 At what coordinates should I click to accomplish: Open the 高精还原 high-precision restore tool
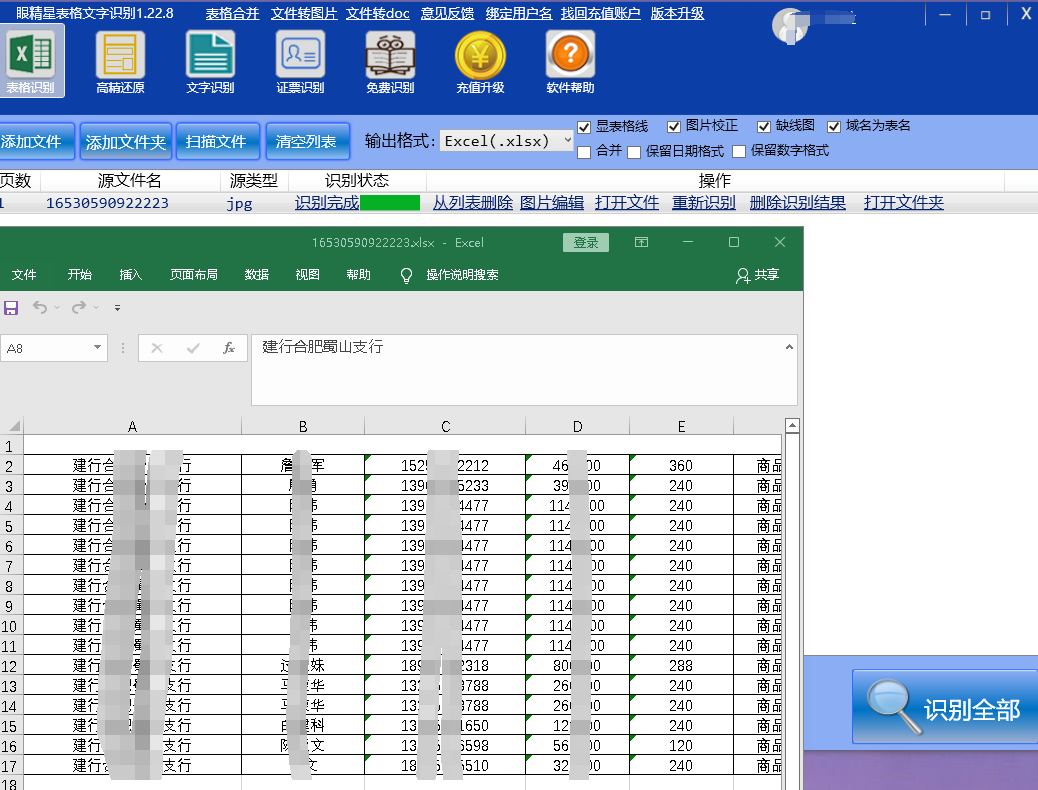120,62
